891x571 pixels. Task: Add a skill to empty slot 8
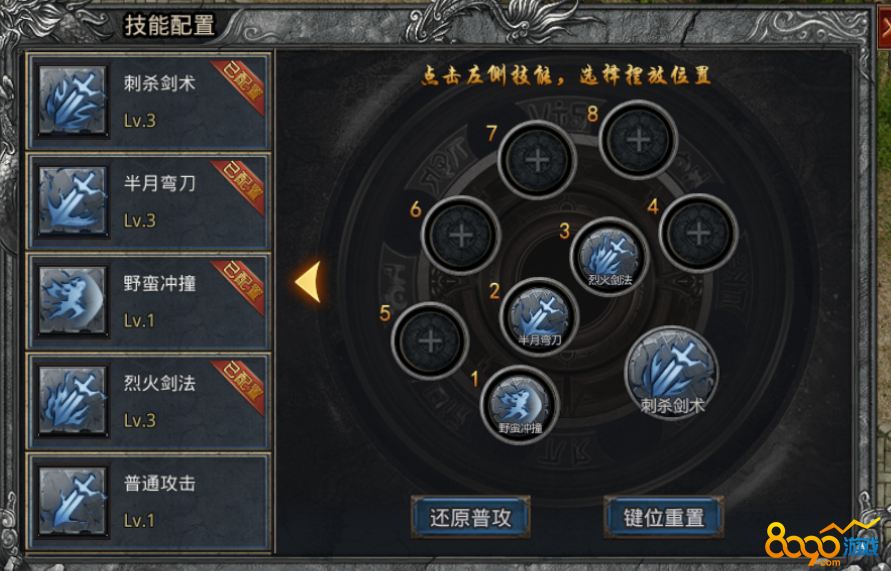(x=638, y=140)
